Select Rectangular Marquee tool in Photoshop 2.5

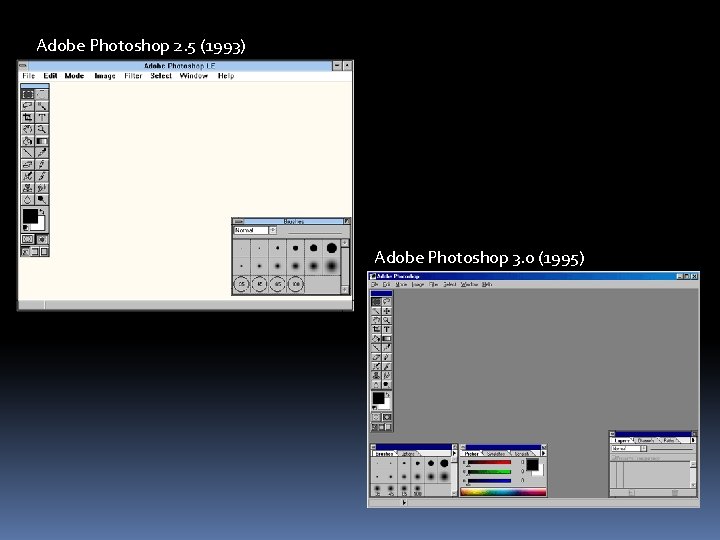(x=28, y=94)
